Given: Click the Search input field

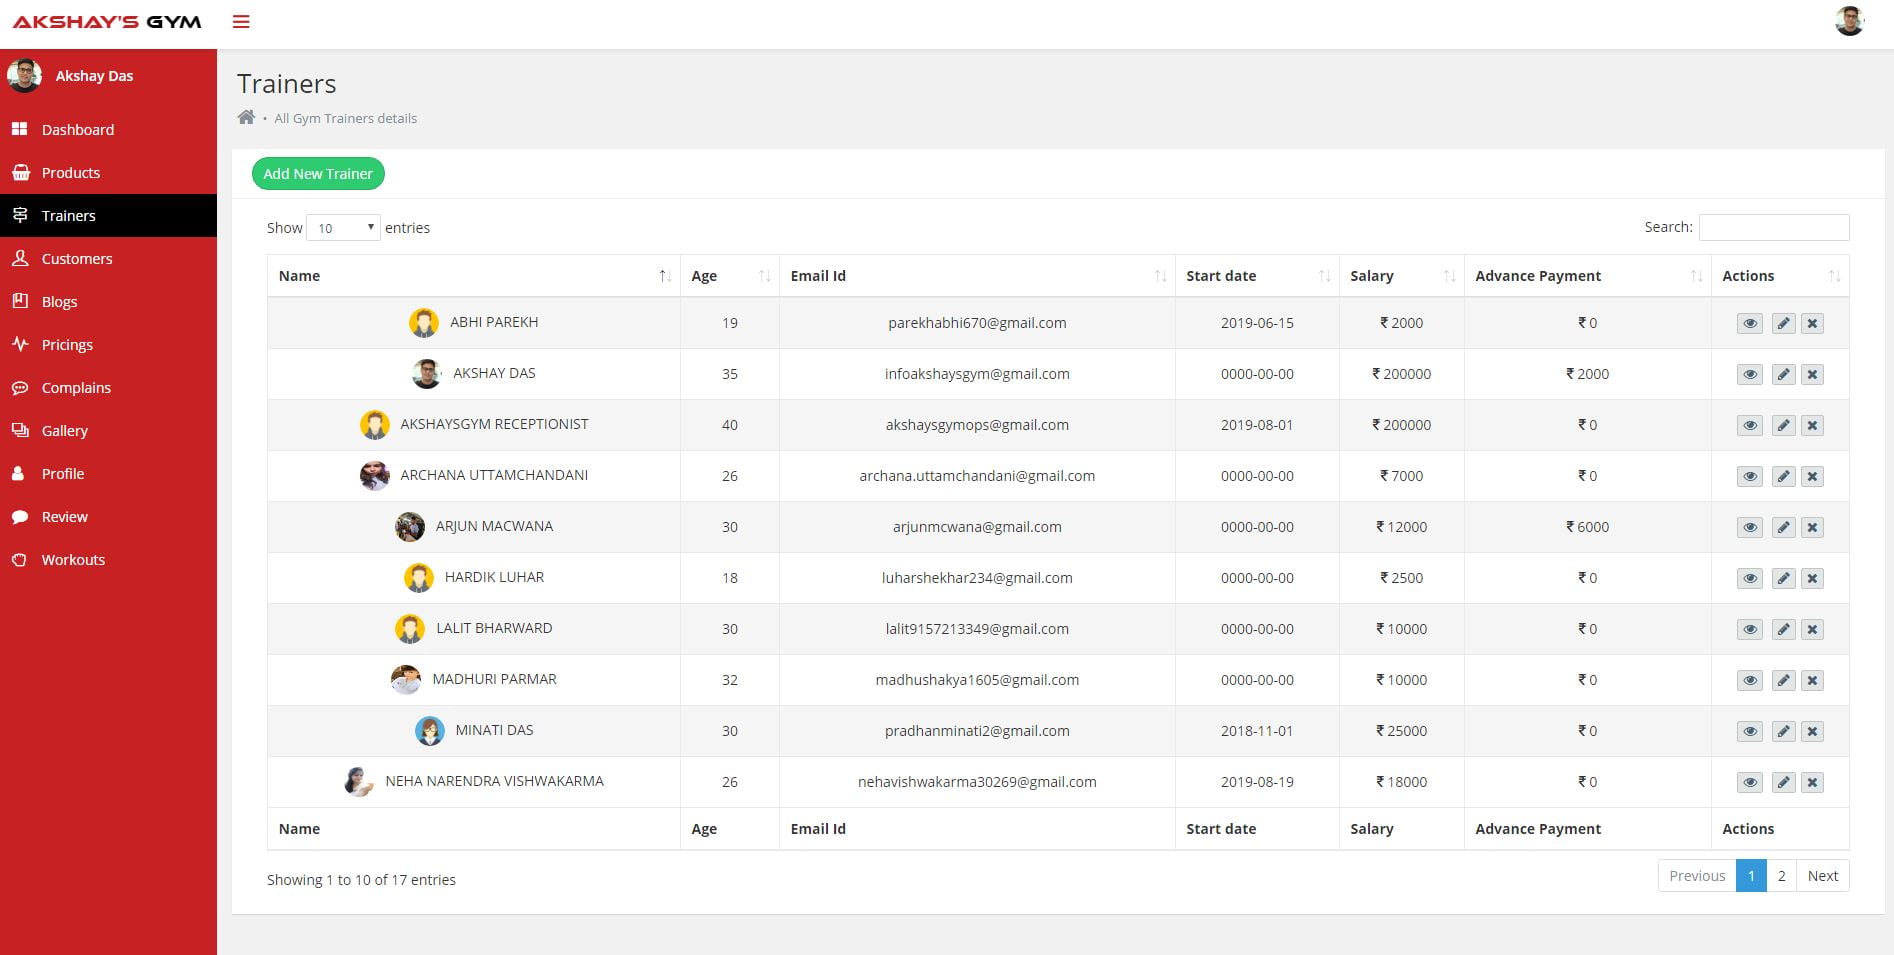Looking at the screenshot, I should tap(1773, 228).
